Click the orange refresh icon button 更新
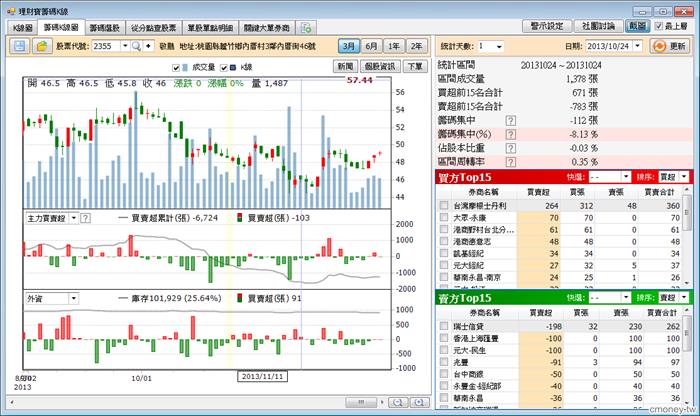The width and height of the screenshot is (700, 416). (670, 46)
